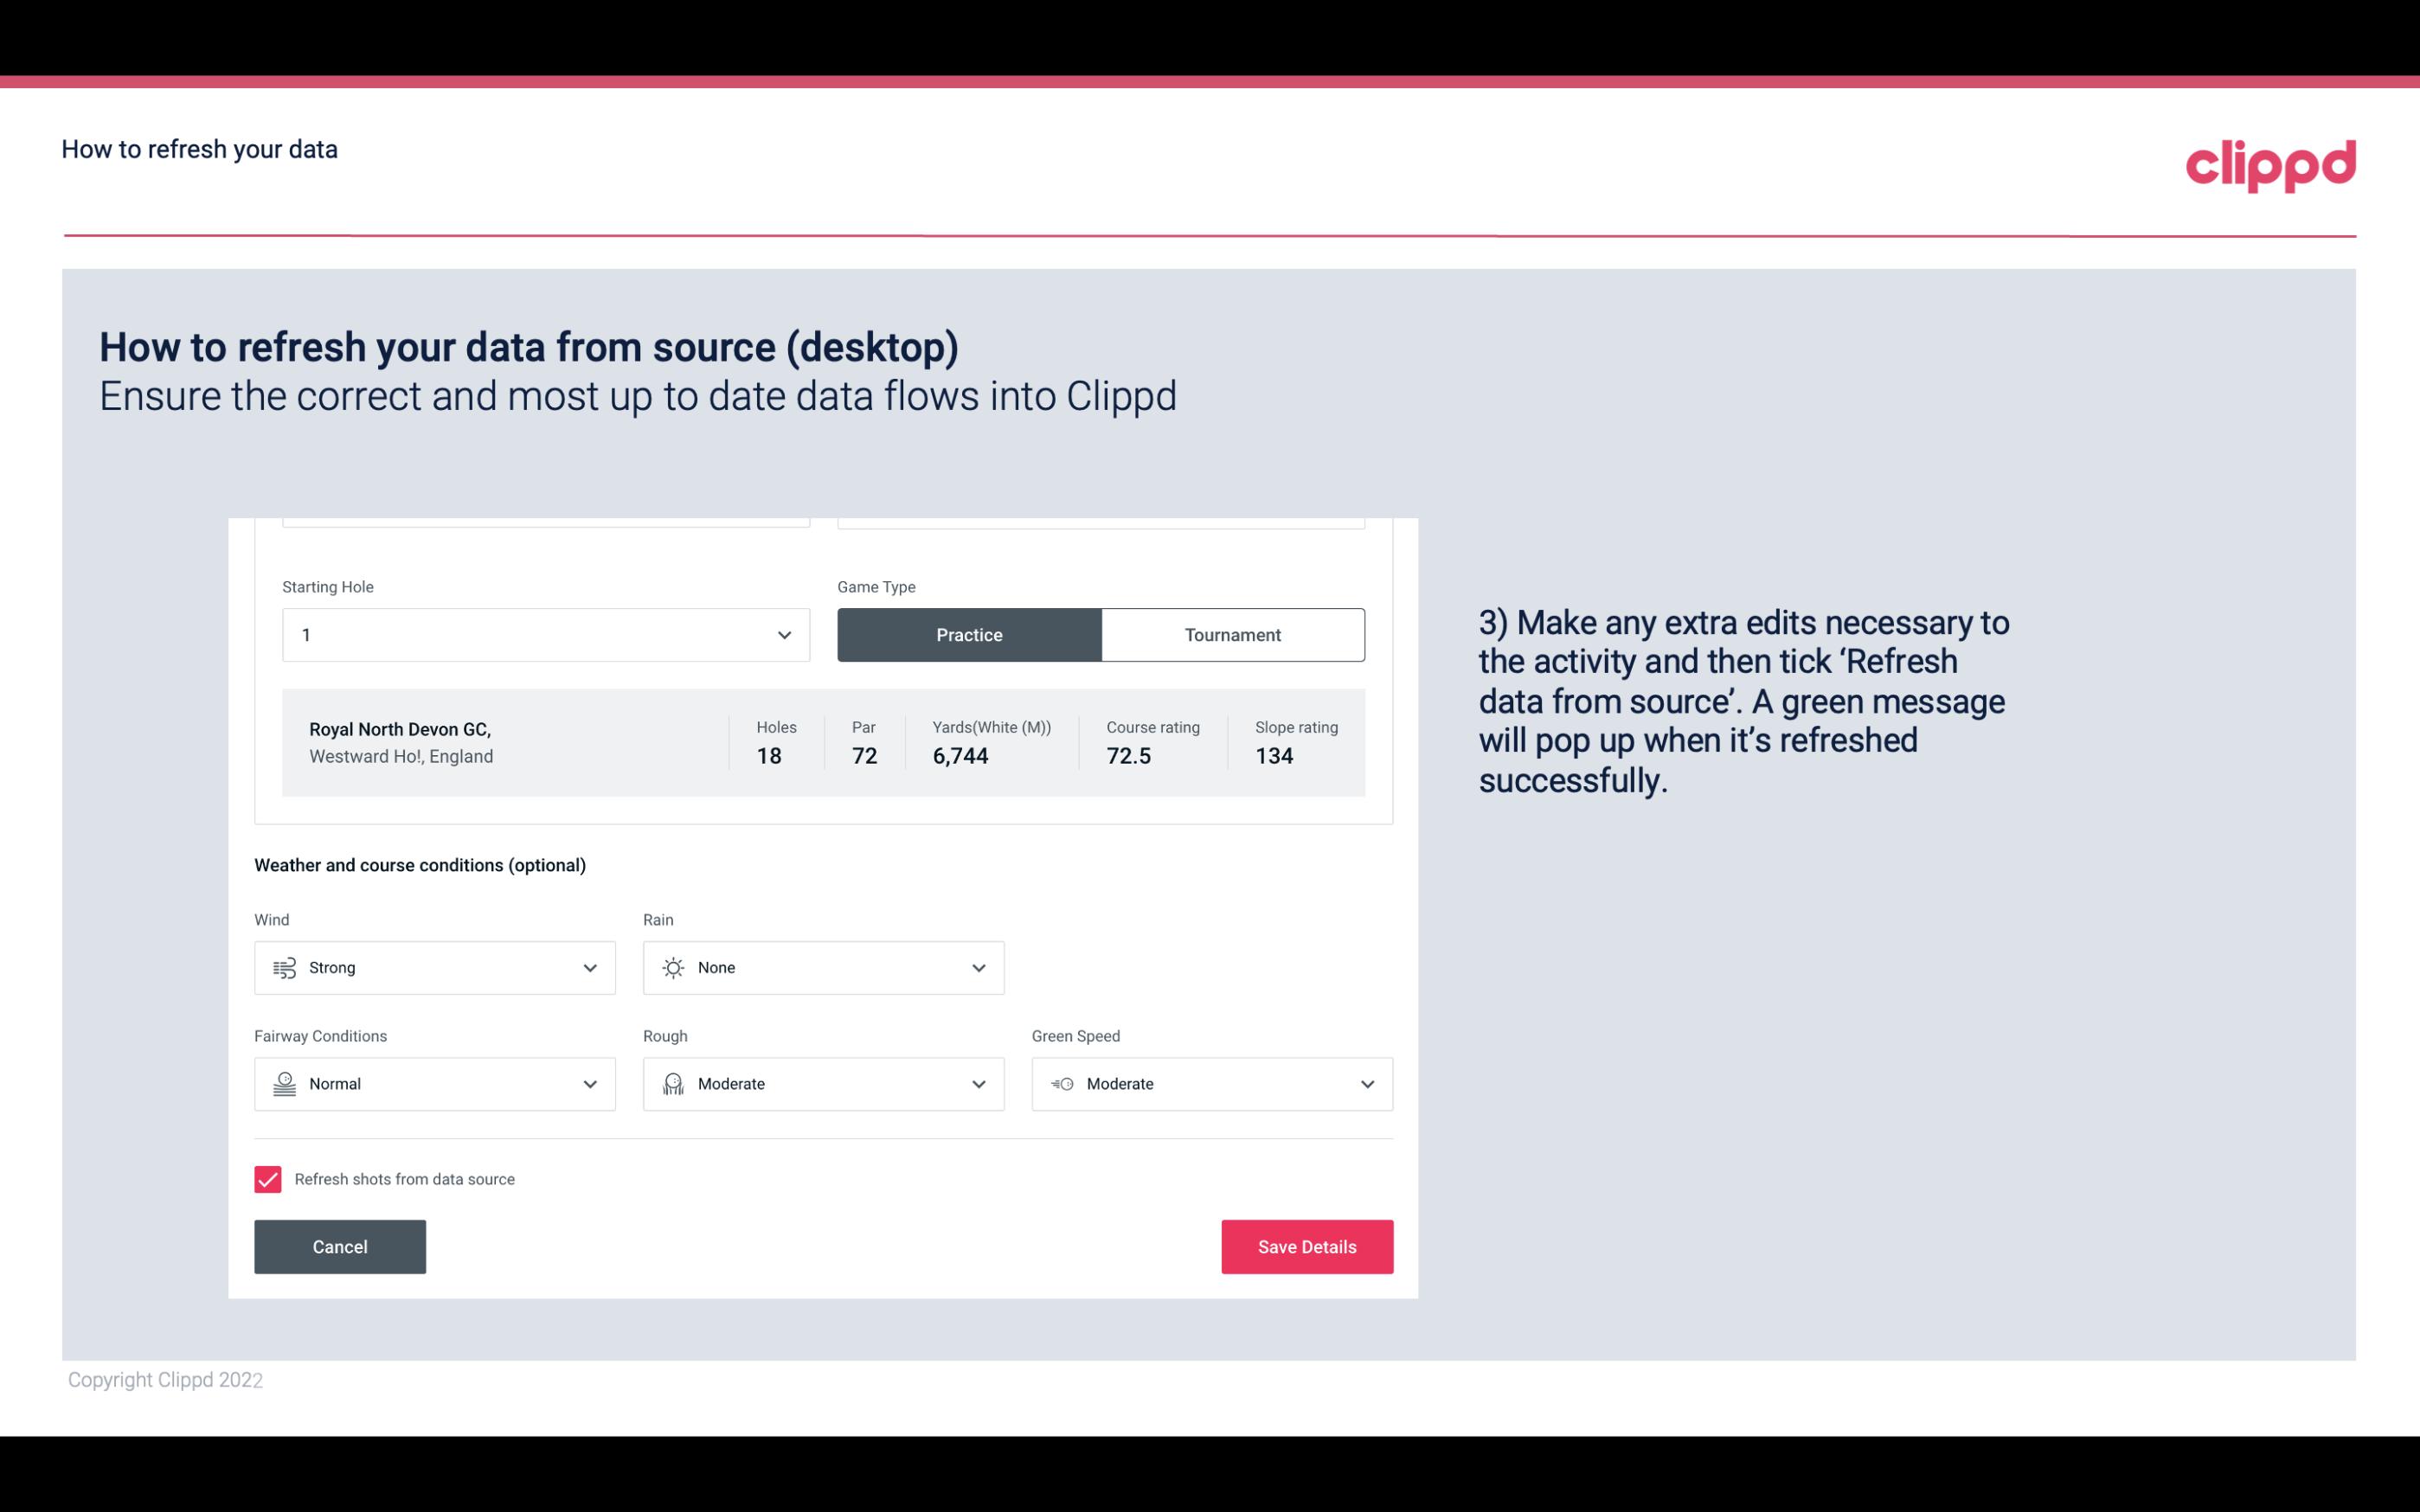Expand the Rough dropdown selector
Image resolution: width=2420 pixels, height=1512 pixels.
(x=978, y=1084)
